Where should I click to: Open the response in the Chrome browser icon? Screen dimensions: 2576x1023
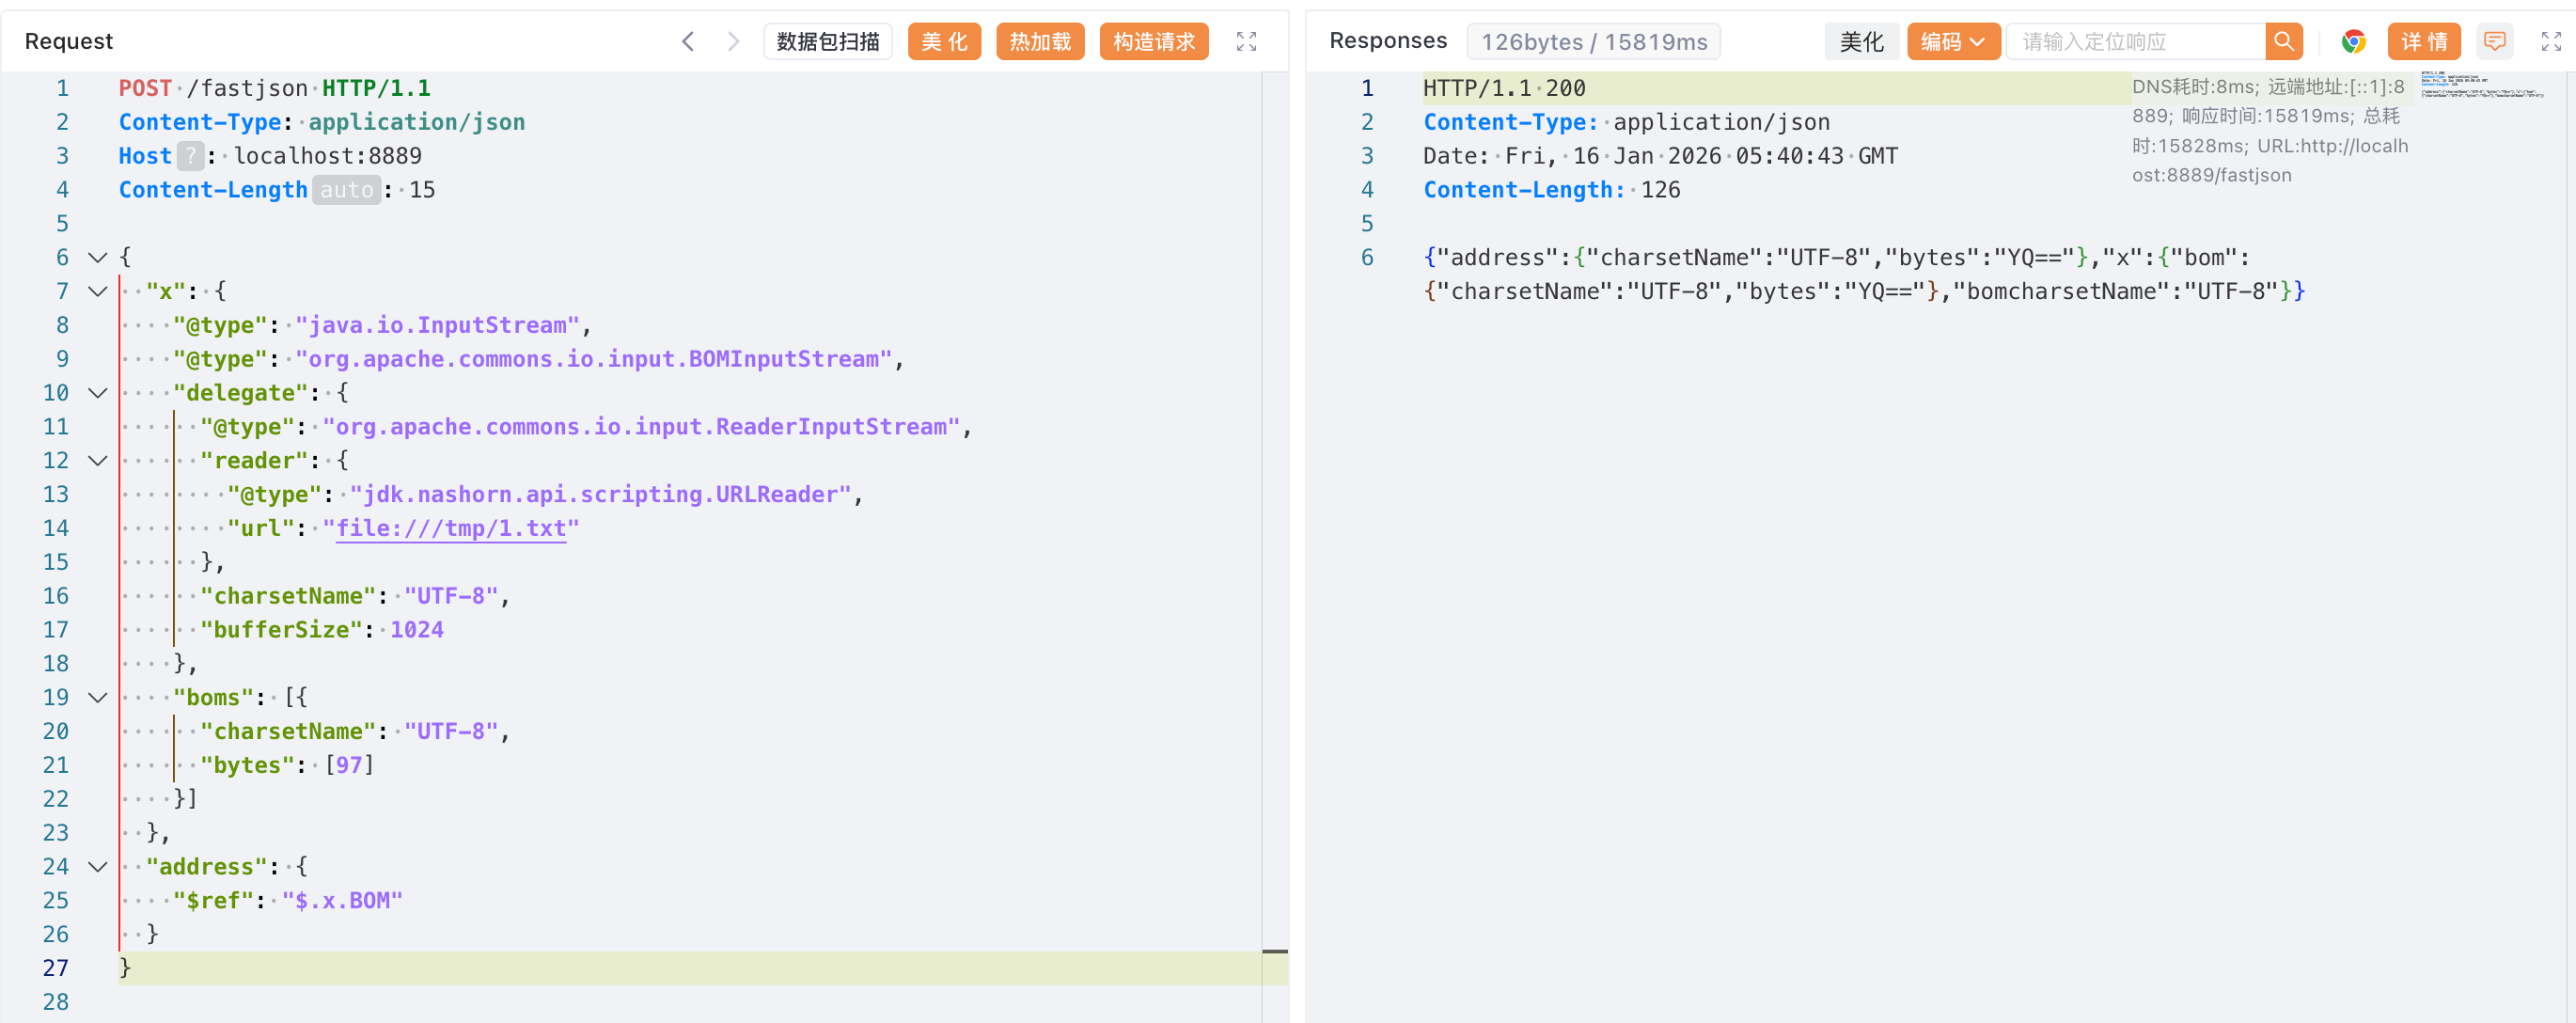tap(2353, 41)
